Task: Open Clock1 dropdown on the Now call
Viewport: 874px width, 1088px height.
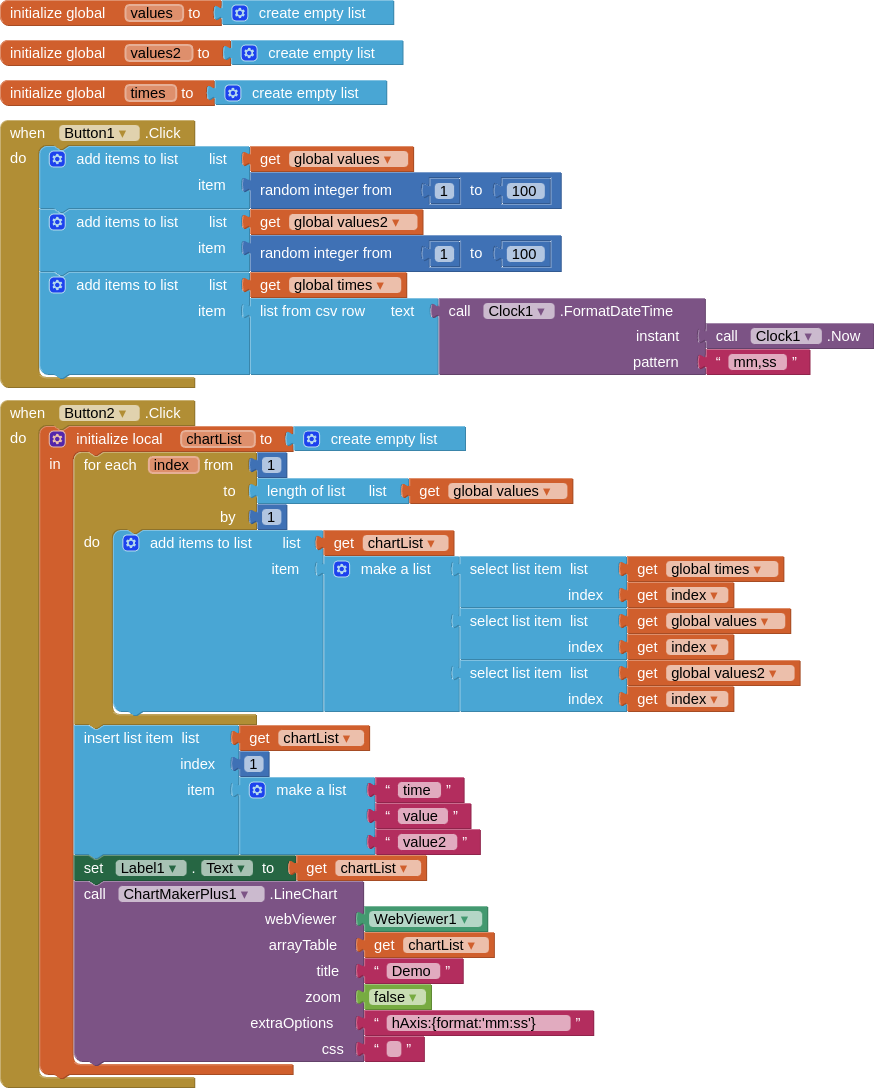Action: pos(786,336)
